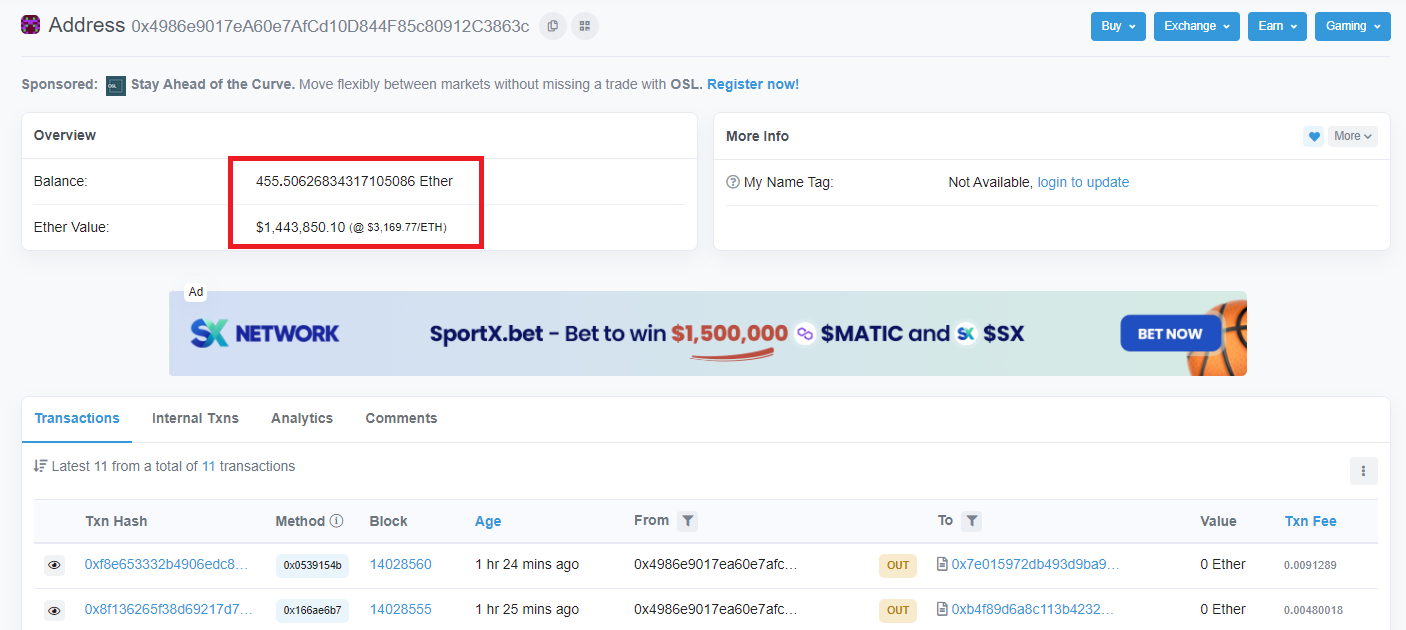Click From address in block 14028560 row

pos(716,564)
